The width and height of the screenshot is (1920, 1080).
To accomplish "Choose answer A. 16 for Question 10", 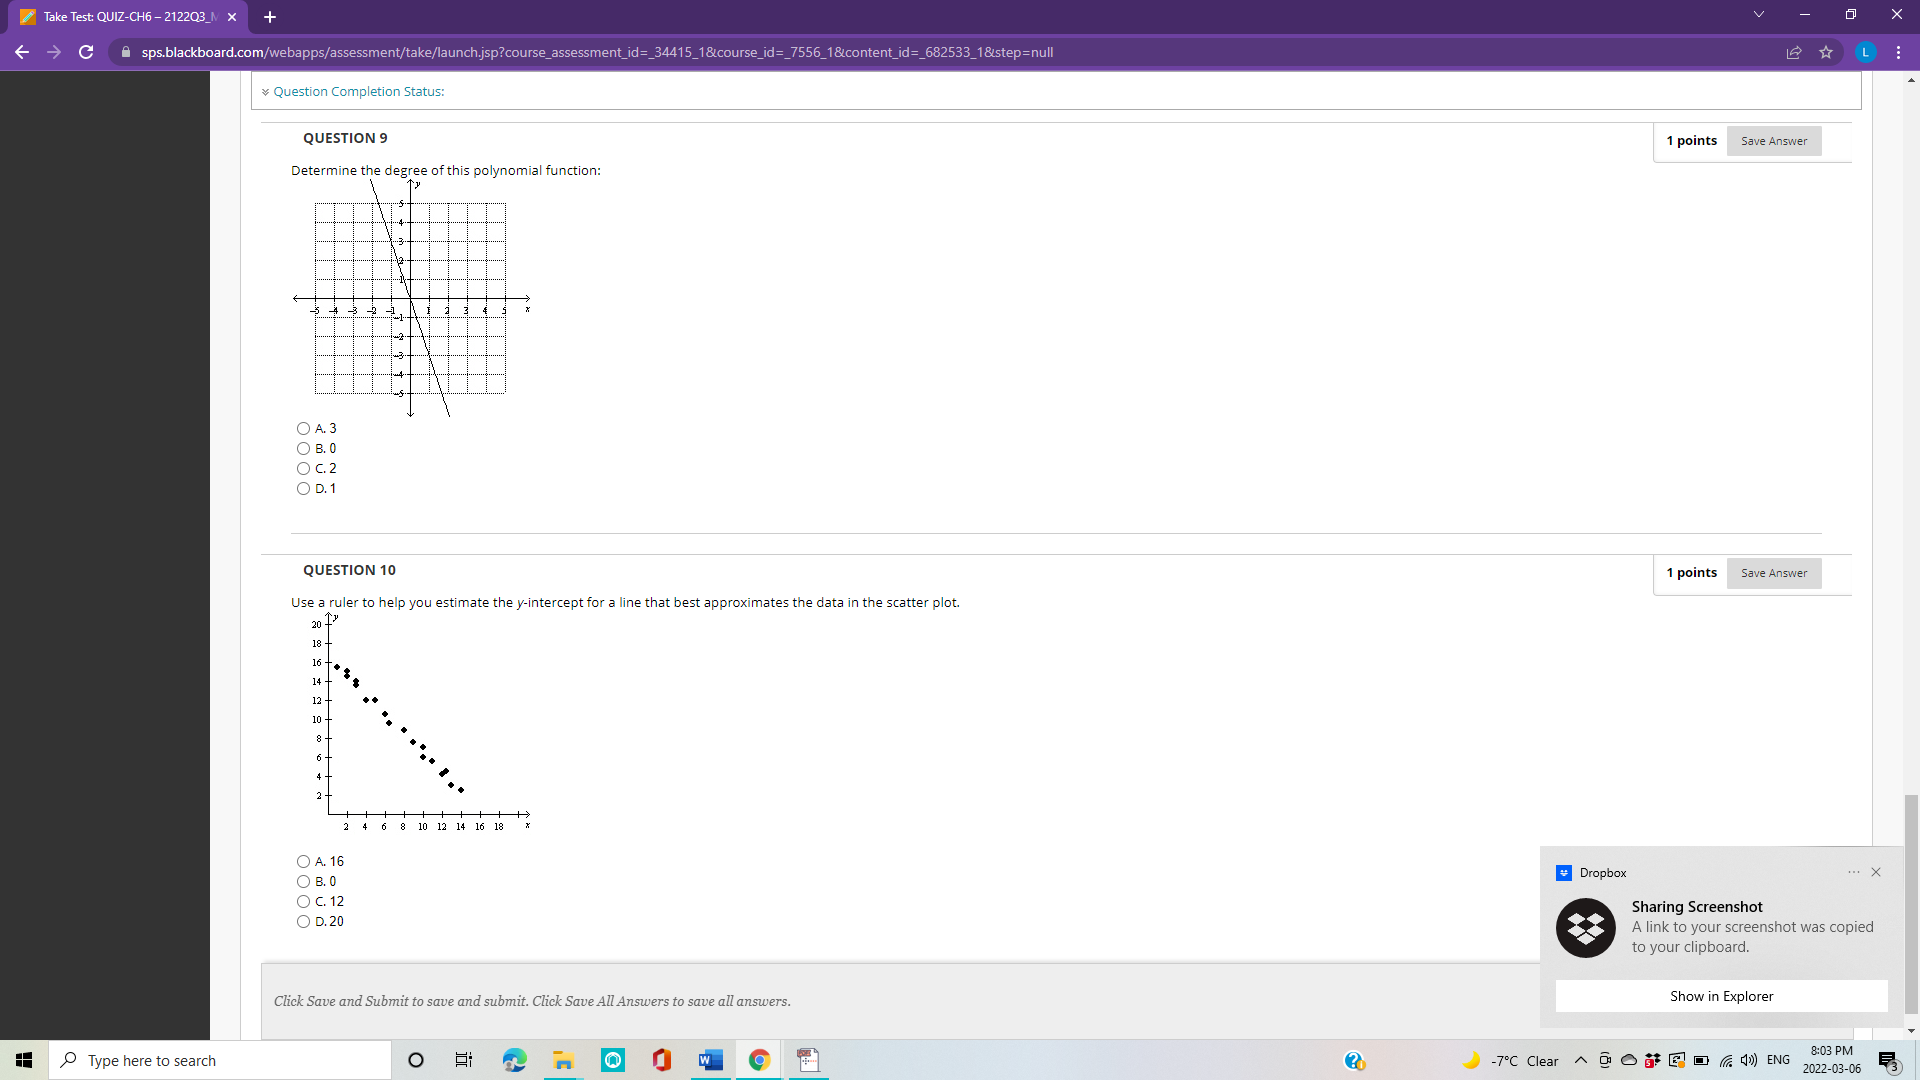I will tap(303, 862).
